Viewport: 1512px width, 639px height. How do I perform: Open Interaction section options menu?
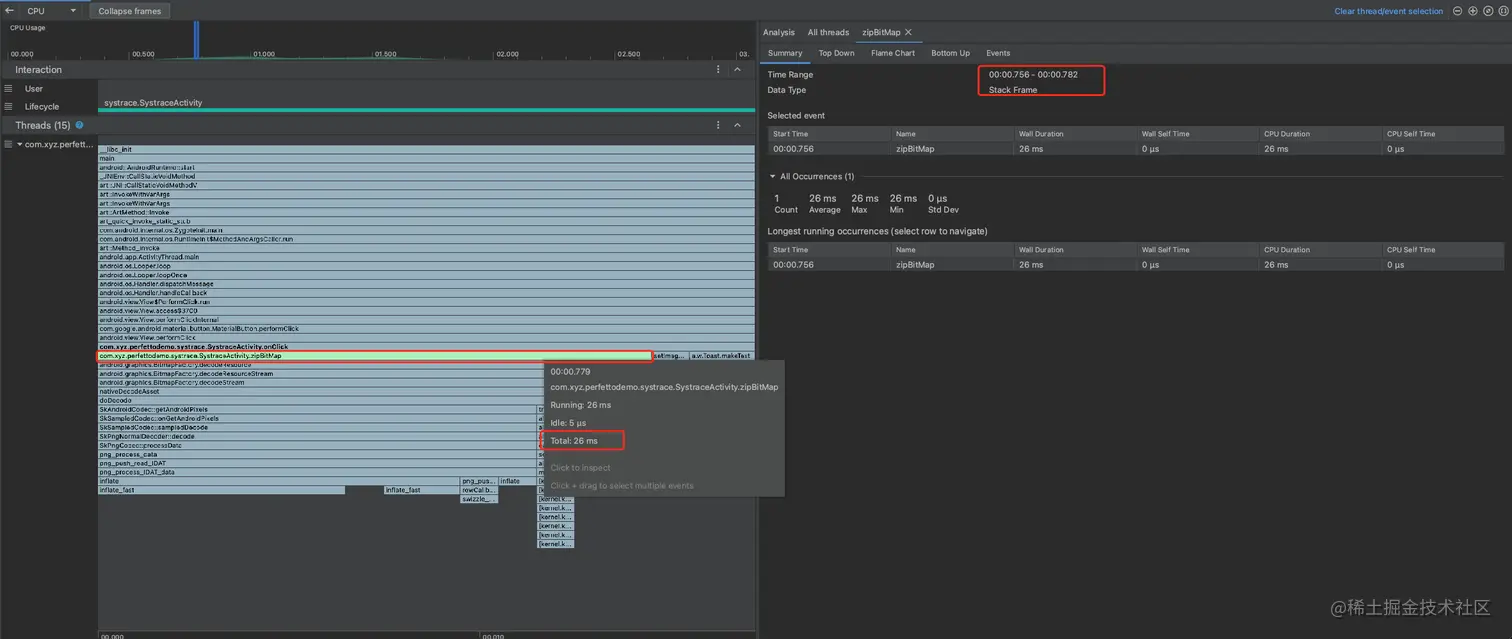coord(718,70)
